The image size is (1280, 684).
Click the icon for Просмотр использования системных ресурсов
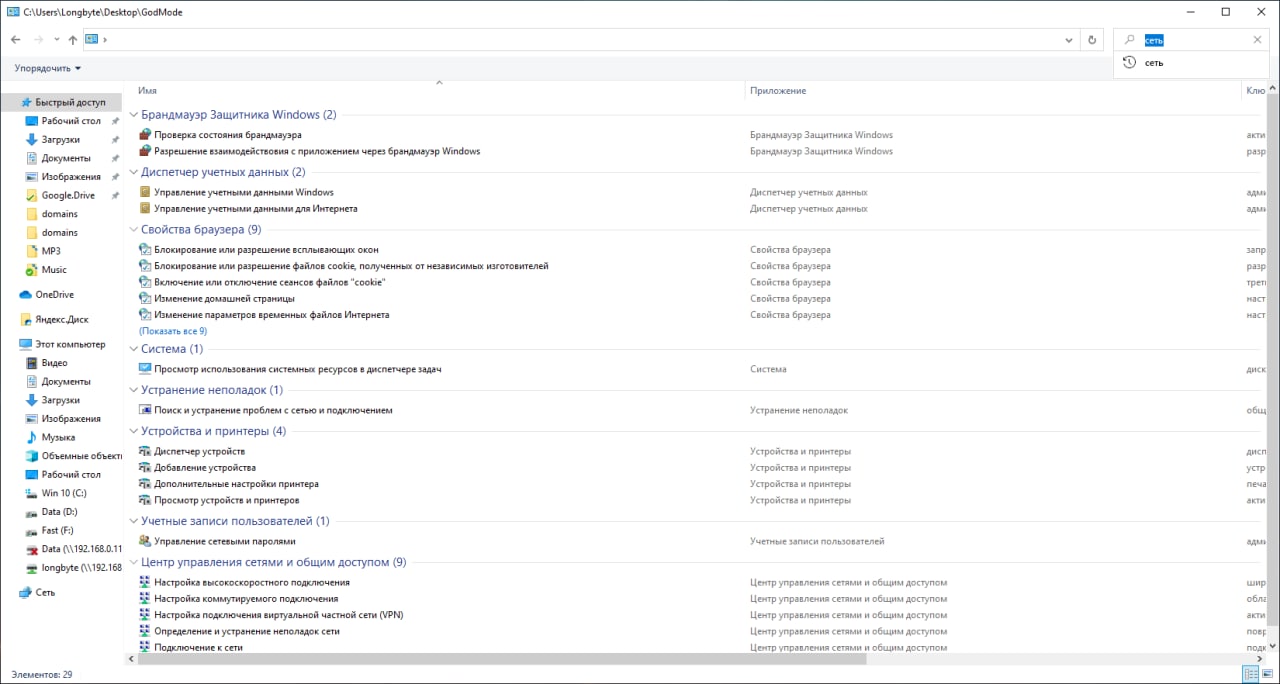pyautogui.click(x=145, y=369)
